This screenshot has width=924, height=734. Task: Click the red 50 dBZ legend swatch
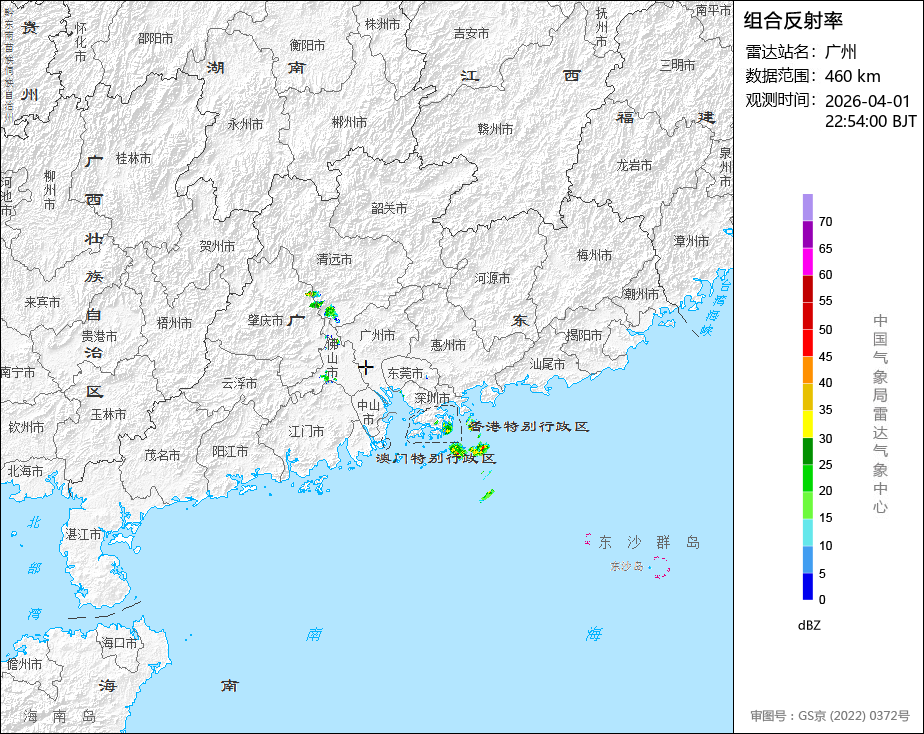click(x=807, y=342)
